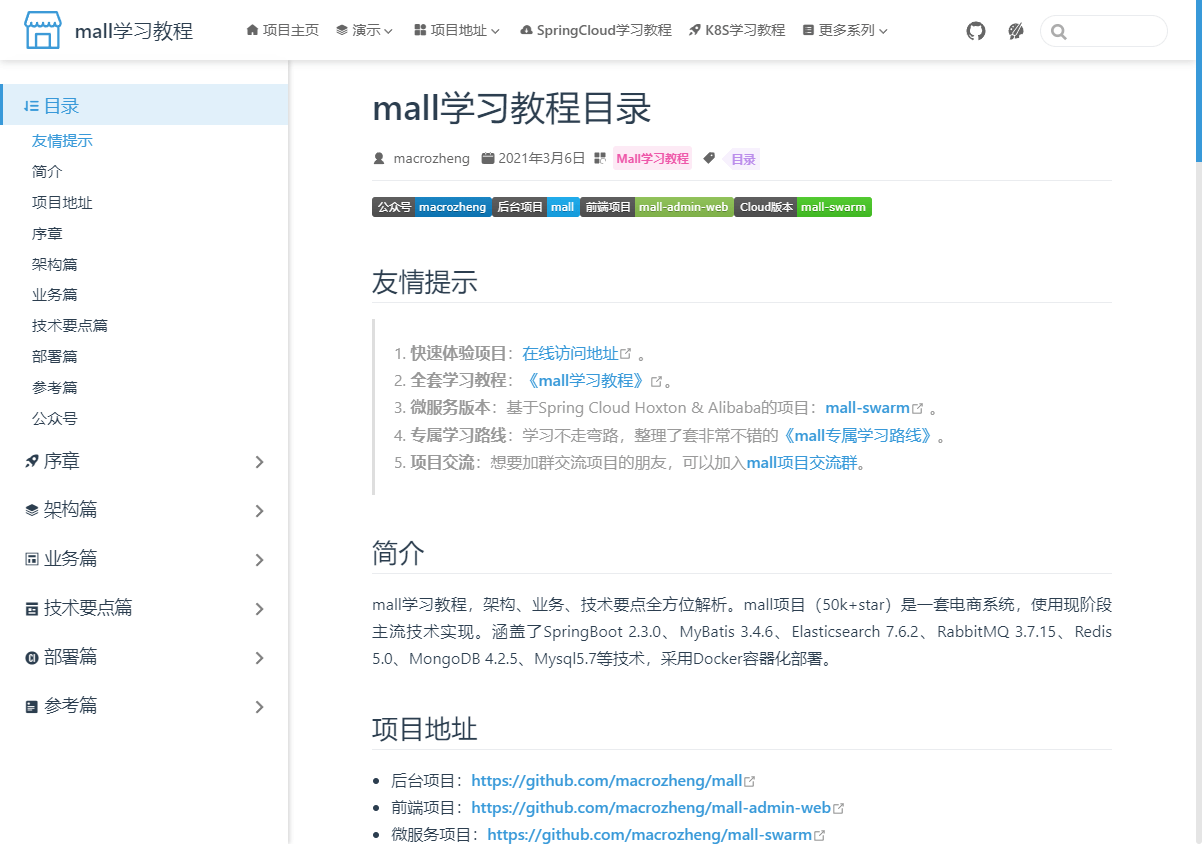Open the mall项目交流群 link
The image size is (1202, 844).
pos(802,463)
